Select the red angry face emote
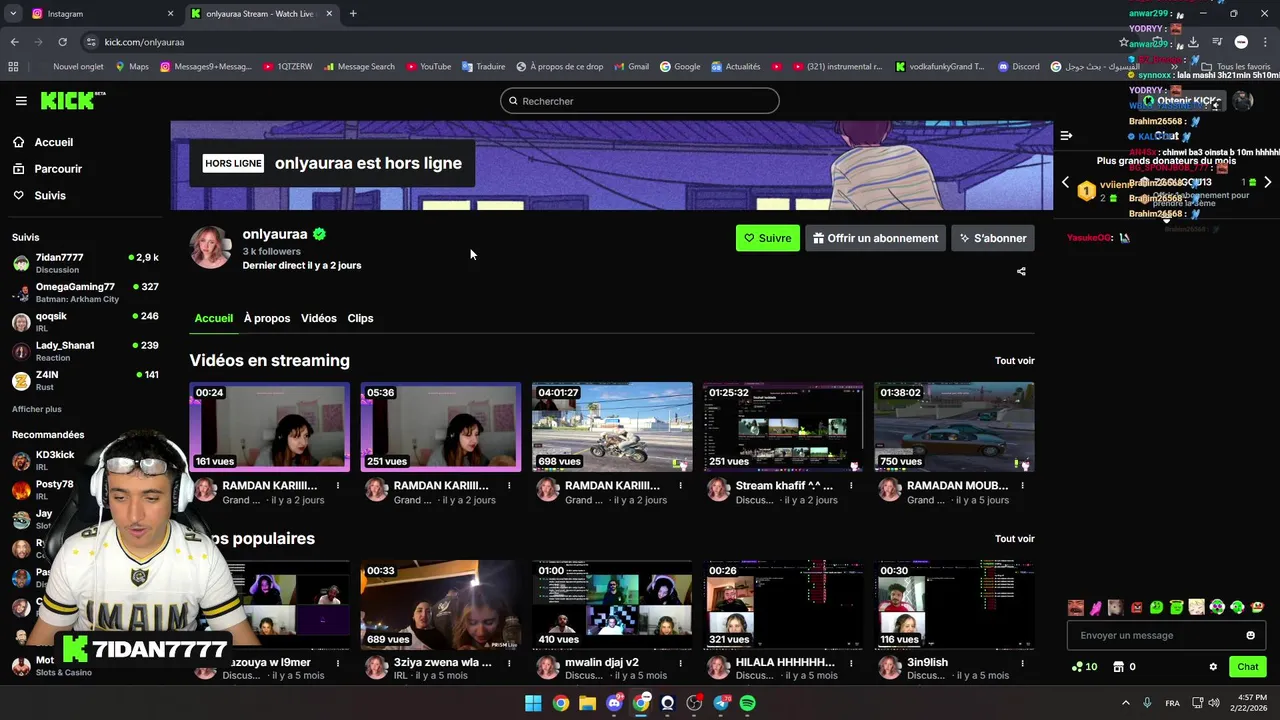Screen dimensions: 1280x720 click(x=1136, y=607)
